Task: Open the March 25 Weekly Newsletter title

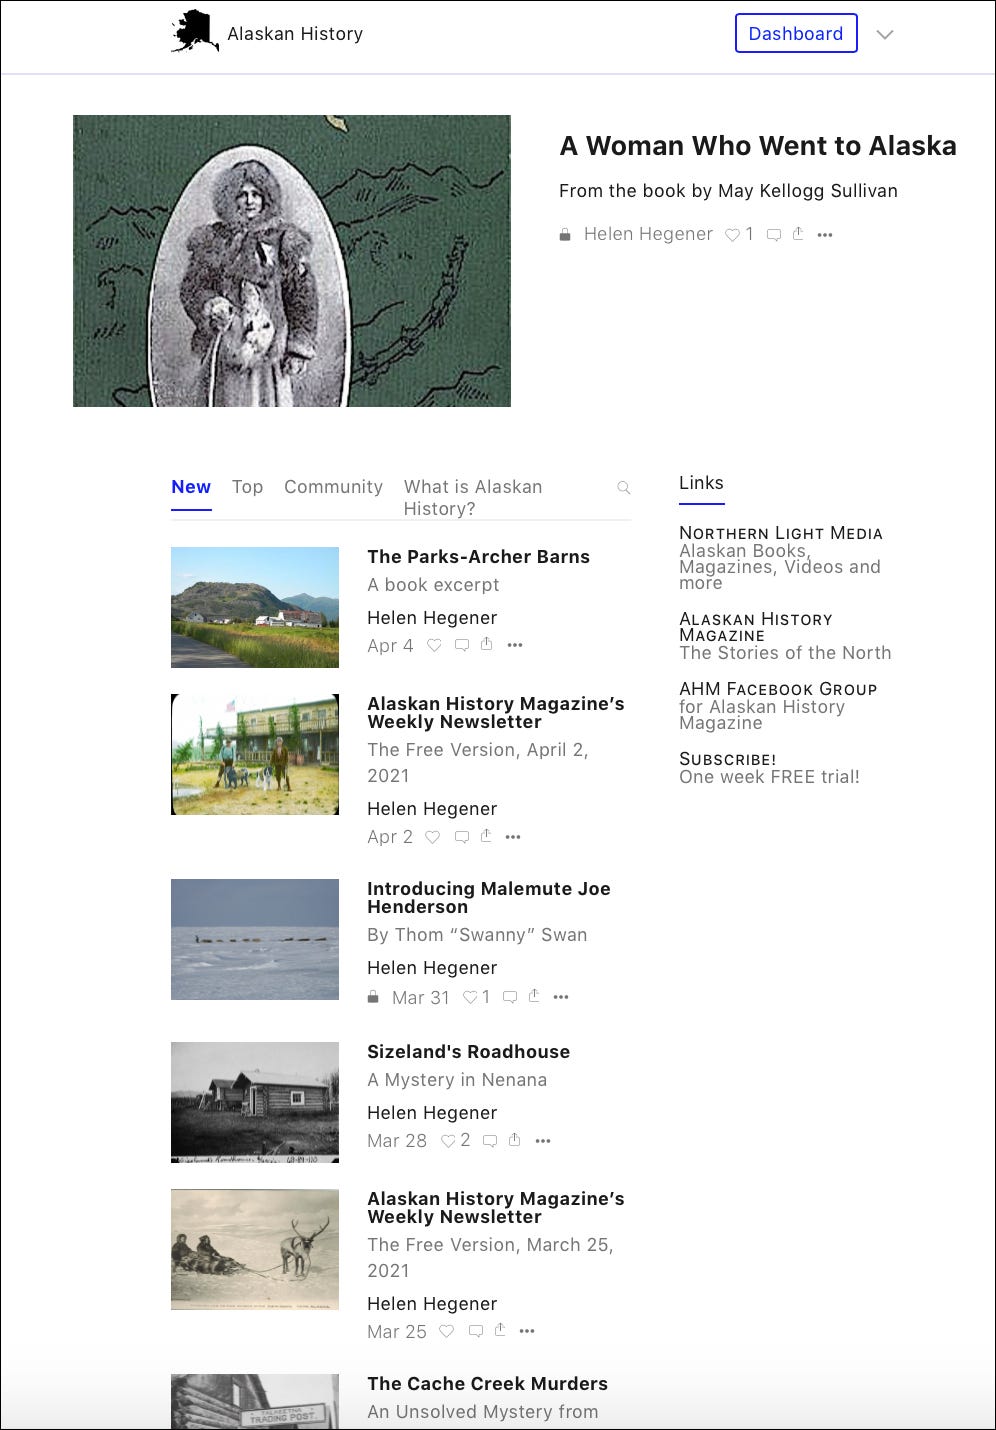Action: (x=496, y=1208)
